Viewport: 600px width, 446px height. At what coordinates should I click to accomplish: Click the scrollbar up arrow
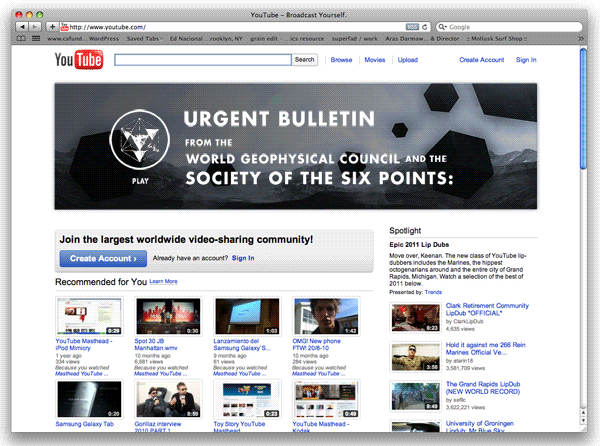583,412
